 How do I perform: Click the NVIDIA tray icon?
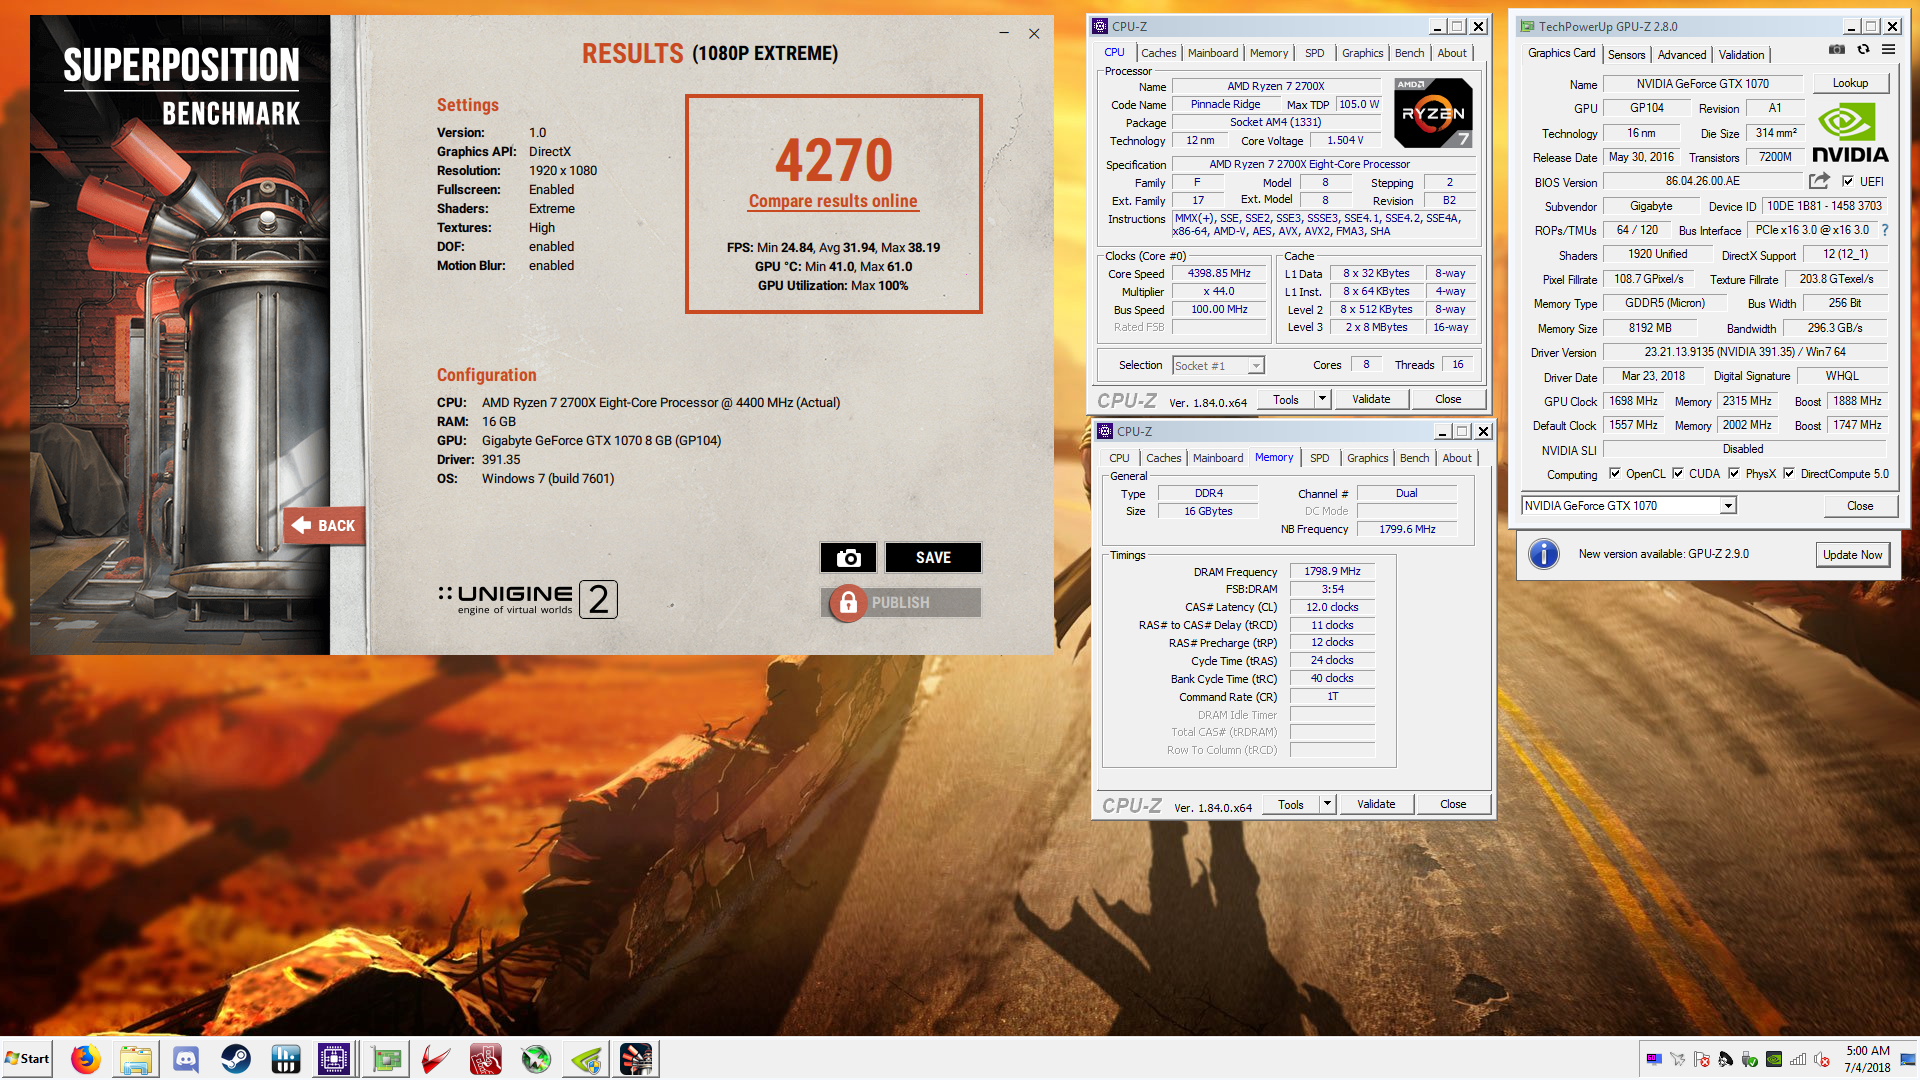tap(1774, 1059)
